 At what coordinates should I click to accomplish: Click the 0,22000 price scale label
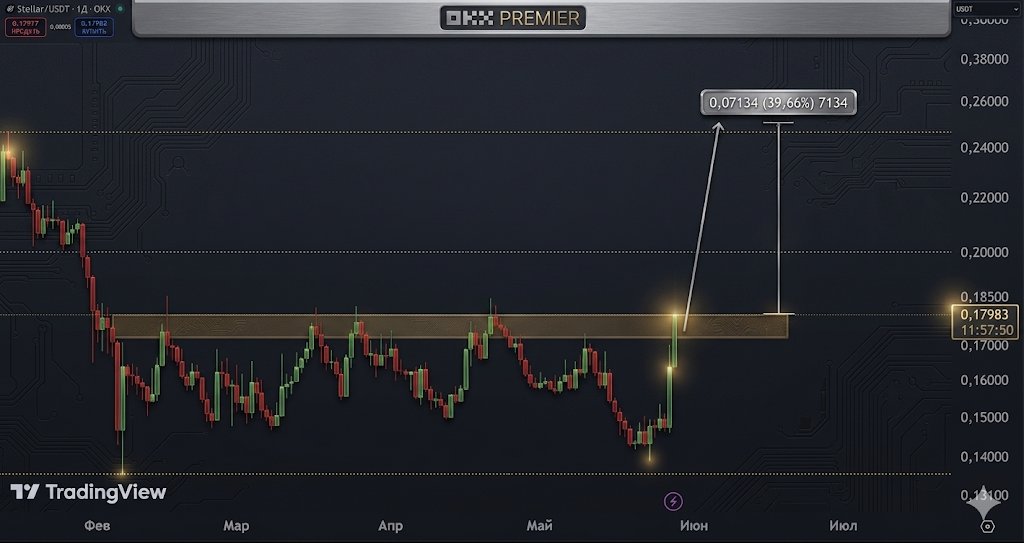tap(984, 197)
